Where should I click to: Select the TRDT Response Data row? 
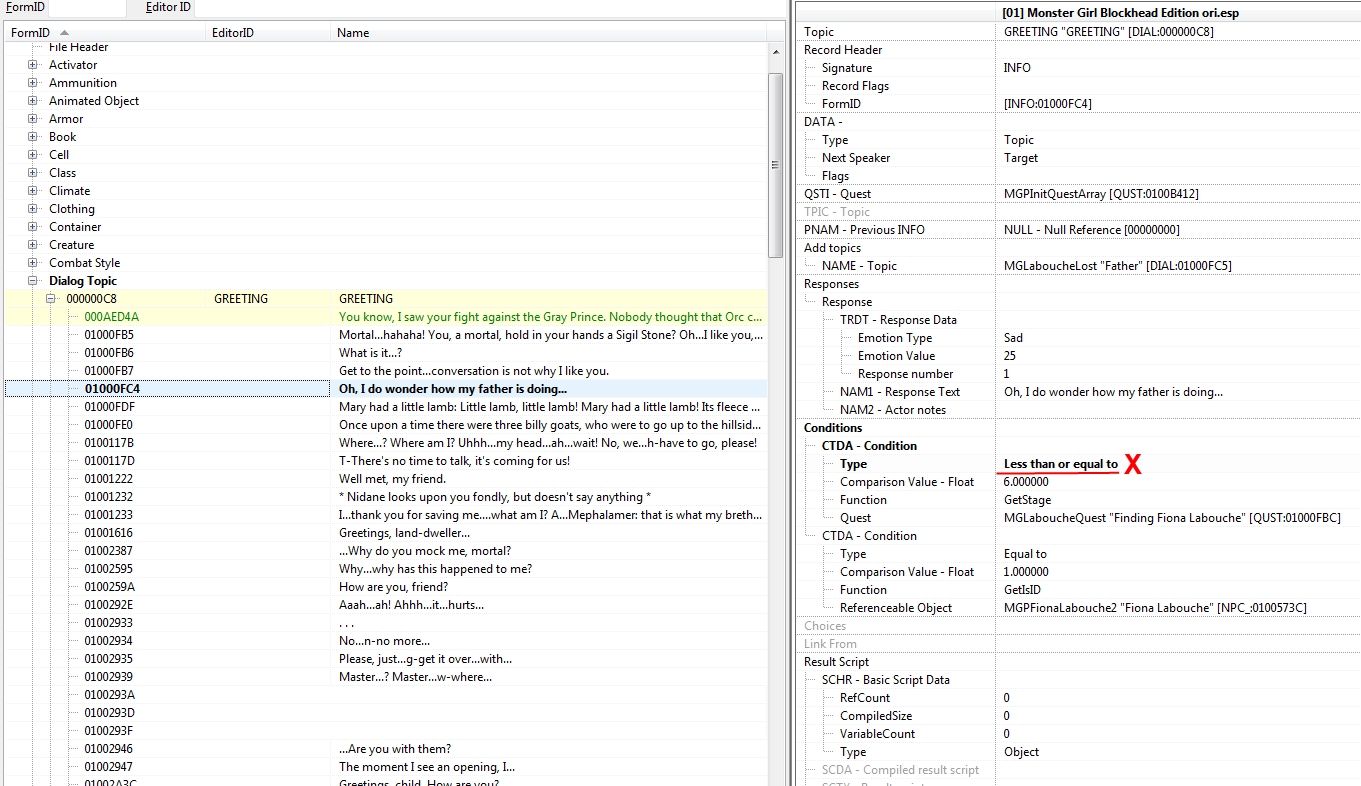[1078, 320]
